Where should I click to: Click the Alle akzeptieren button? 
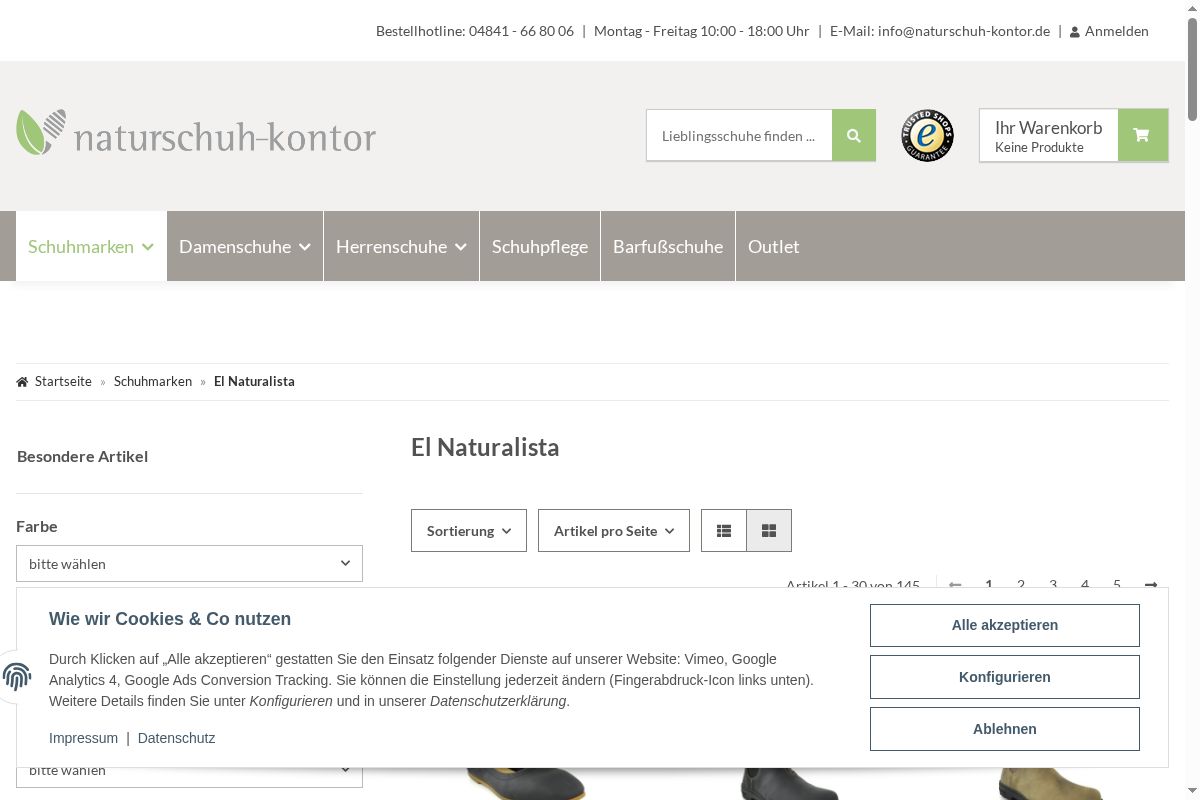click(1005, 625)
